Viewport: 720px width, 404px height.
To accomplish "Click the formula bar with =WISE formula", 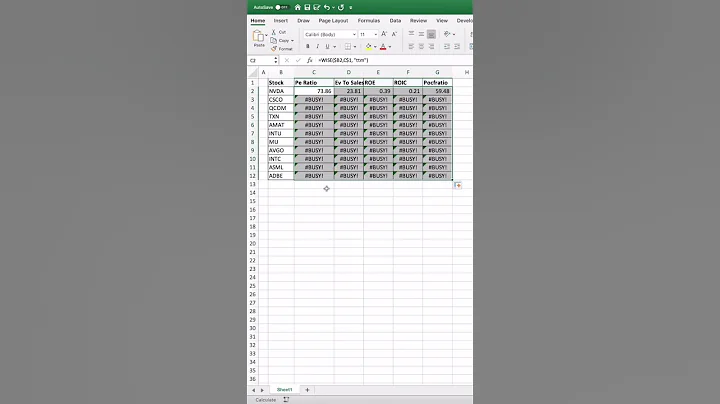I will tap(394, 60).
